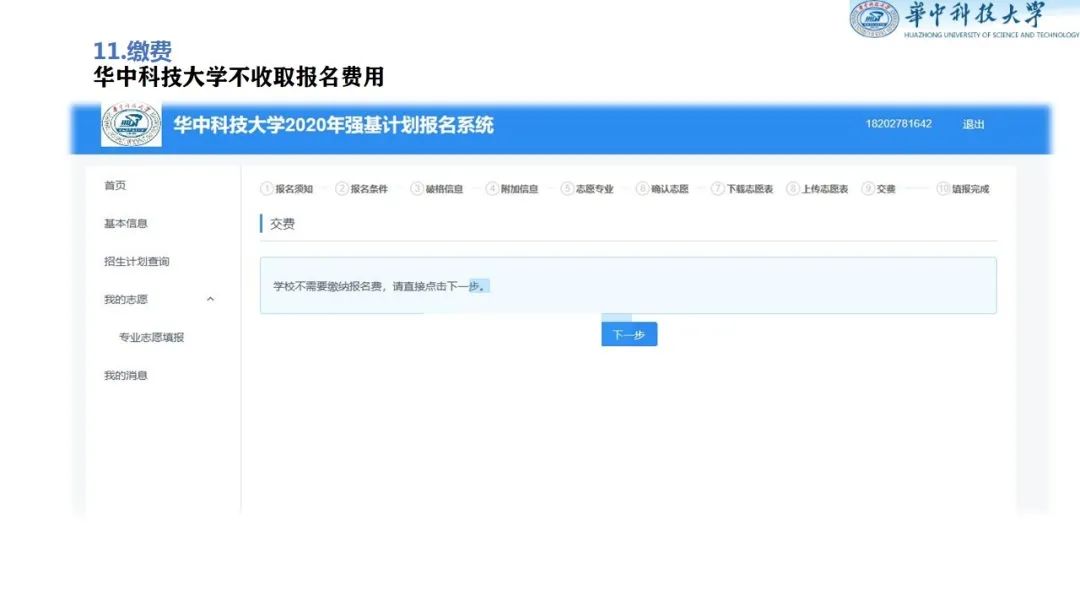
Task: Go to step 3 破格信息
Action: [437, 189]
